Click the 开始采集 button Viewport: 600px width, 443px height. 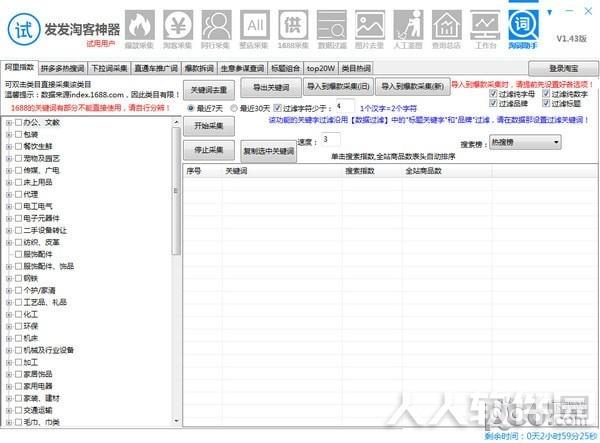coord(209,126)
